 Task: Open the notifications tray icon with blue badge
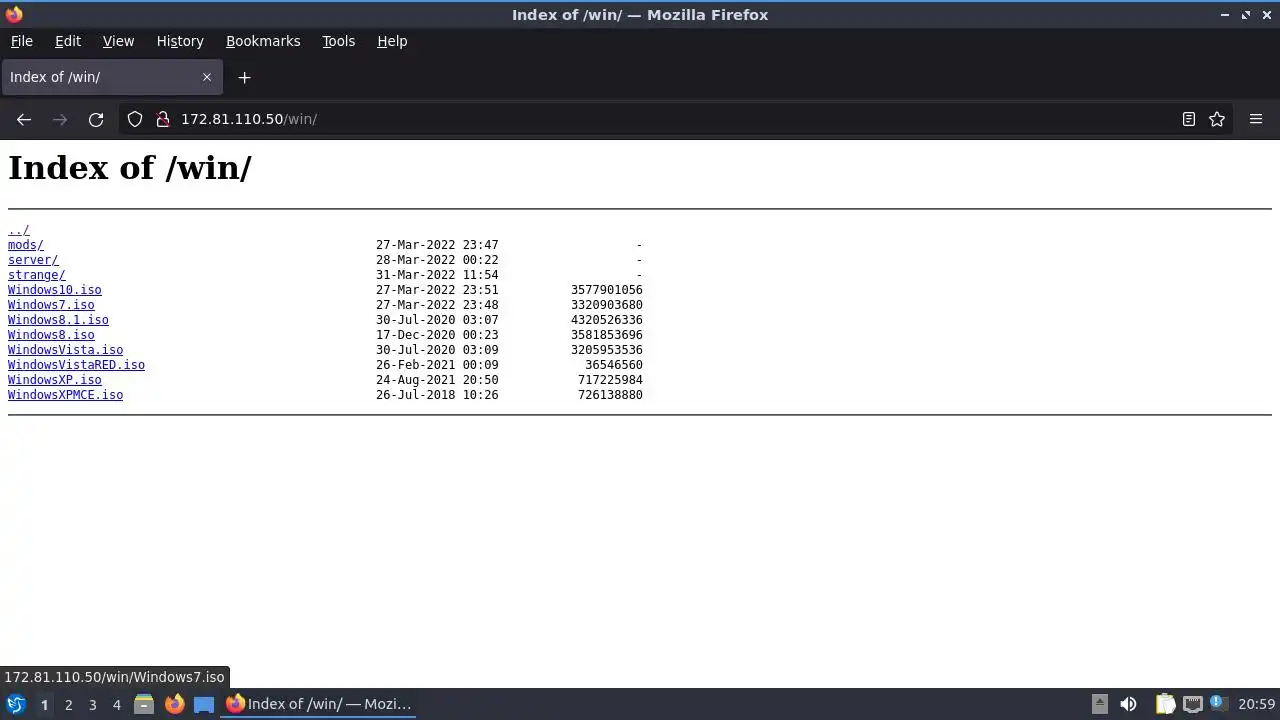coord(1218,704)
